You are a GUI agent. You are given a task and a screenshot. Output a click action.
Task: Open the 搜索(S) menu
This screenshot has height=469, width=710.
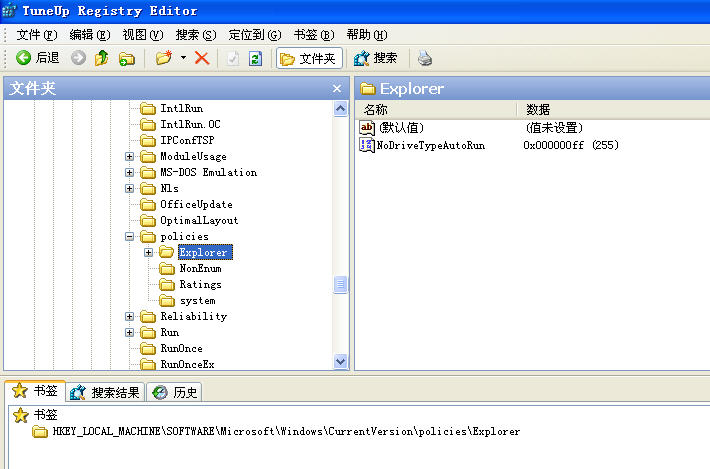(196, 35)
